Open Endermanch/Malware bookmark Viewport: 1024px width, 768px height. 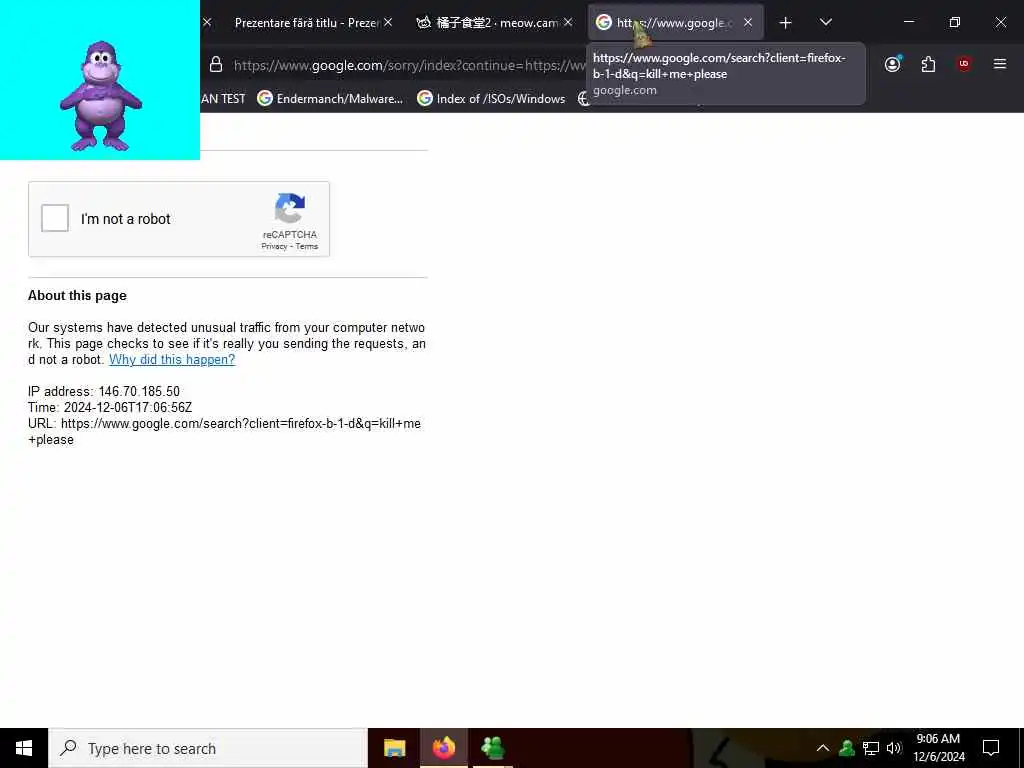coord(330,99)
